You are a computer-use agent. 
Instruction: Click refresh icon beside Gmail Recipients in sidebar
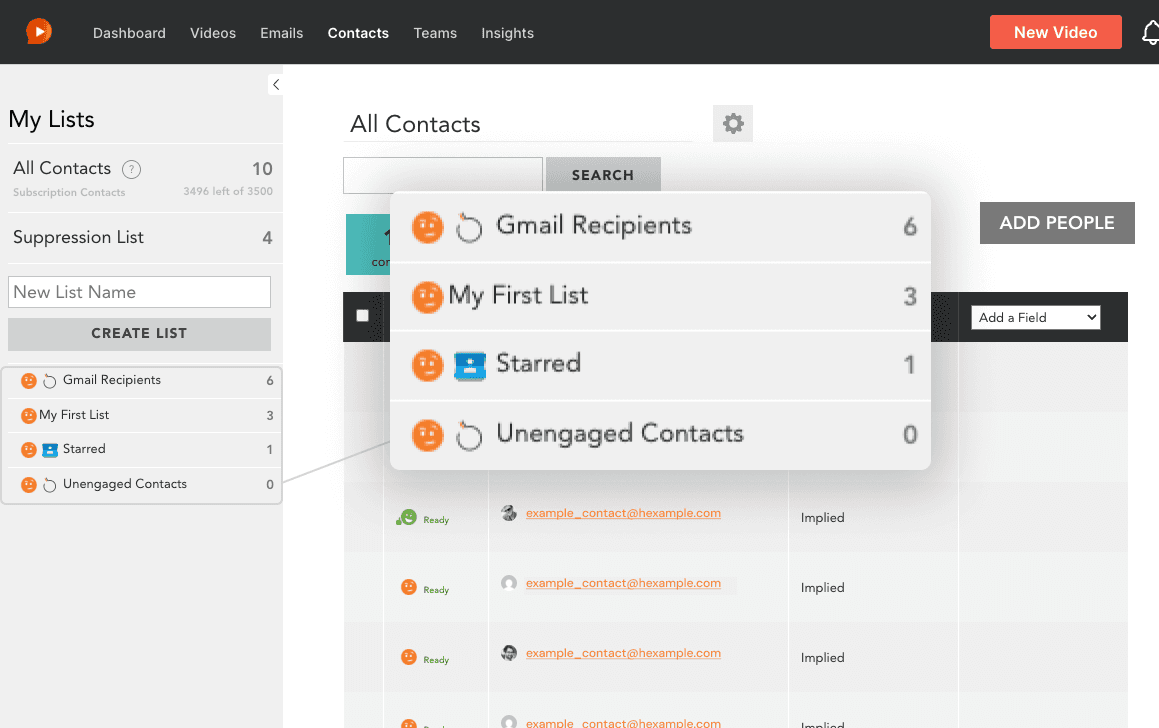(50, 381)
